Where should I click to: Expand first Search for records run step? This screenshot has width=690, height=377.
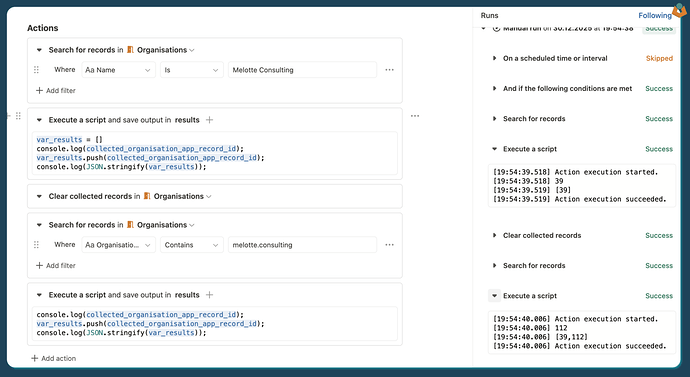pos(494,119)
